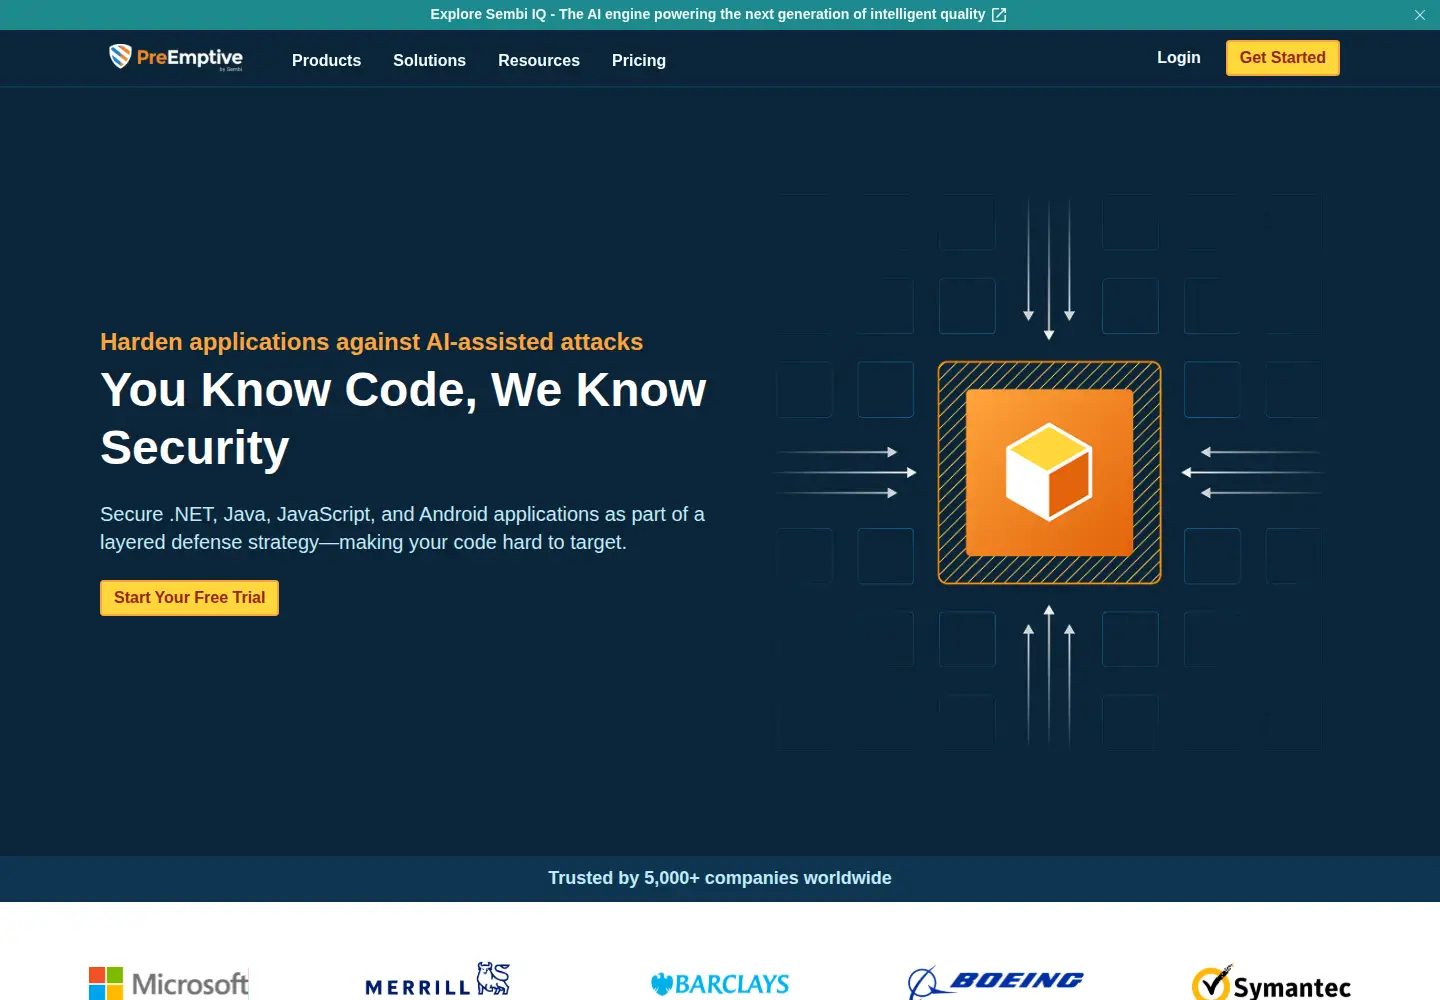The height and width of the screenshot is (1000, 1440).
Task: Open the external link icon in the banner
Action: [x=999, y=15]
